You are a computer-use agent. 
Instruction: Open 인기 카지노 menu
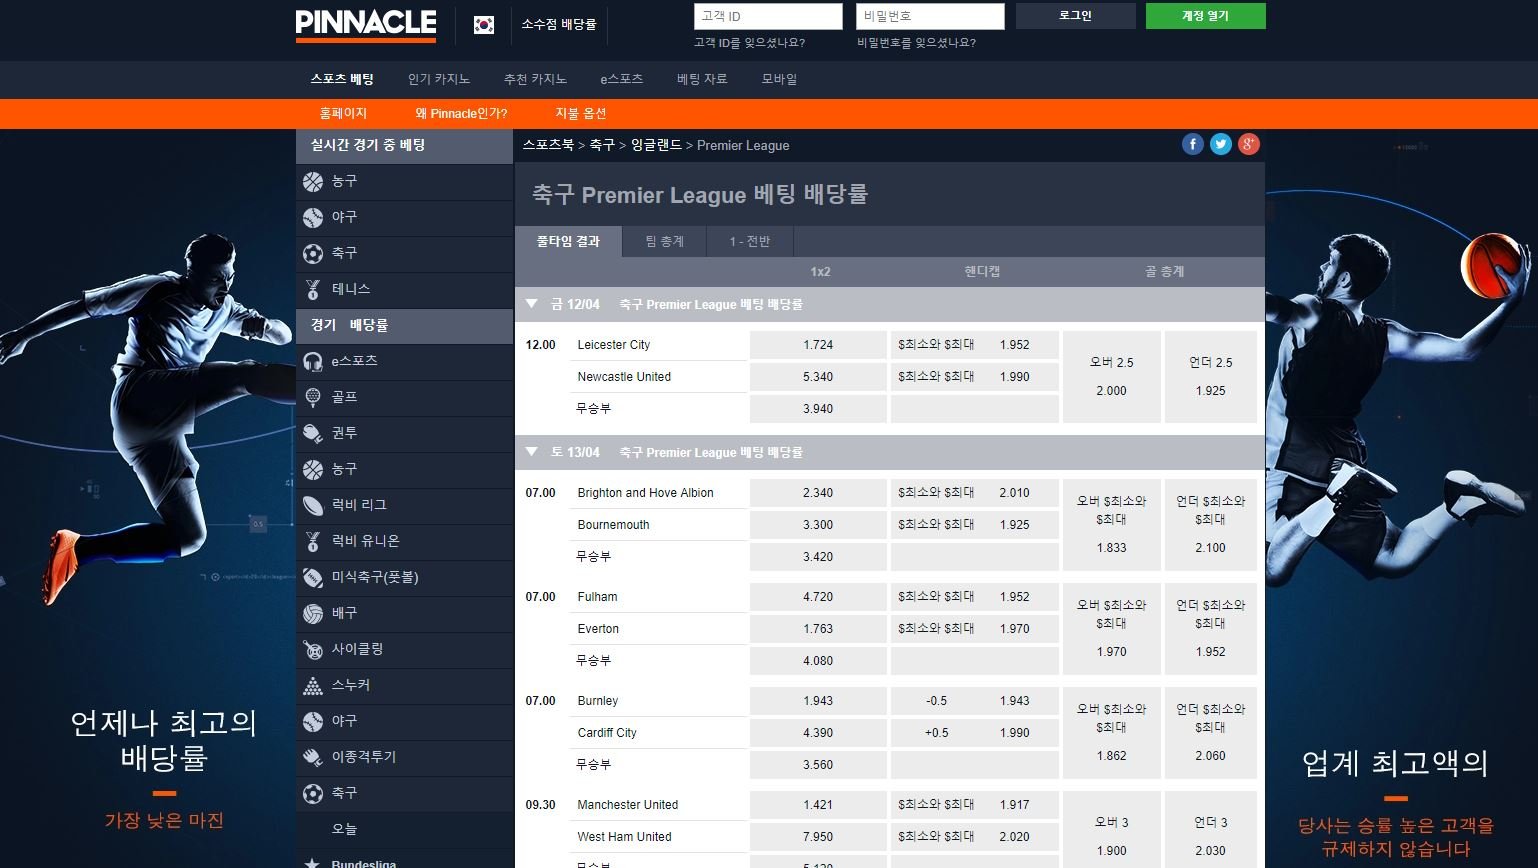pos(439,79)
